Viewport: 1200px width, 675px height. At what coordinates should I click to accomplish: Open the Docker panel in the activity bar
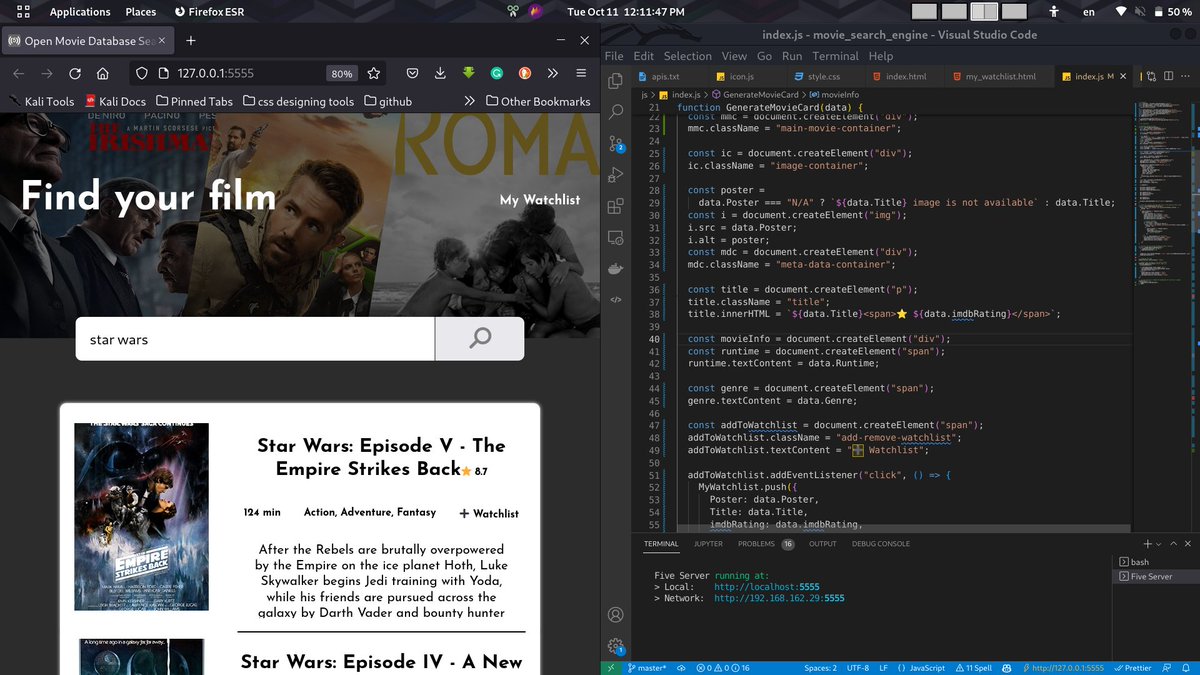(615, 268)
